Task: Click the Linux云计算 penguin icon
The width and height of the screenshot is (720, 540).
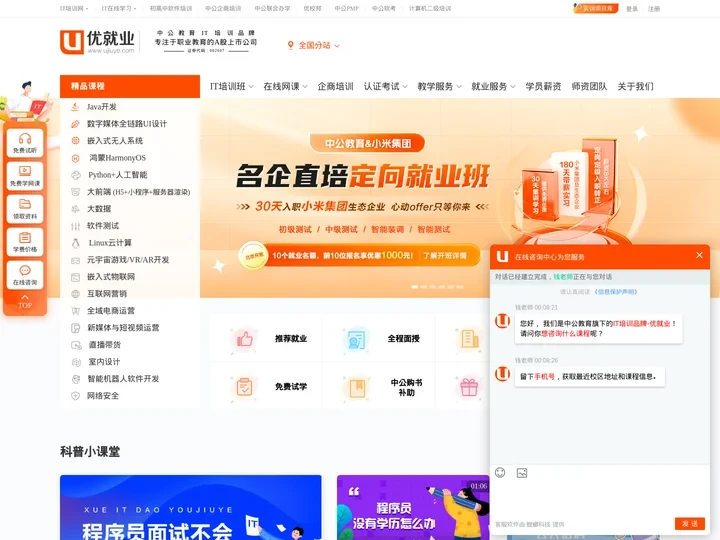Action: pyautogui.click(x=75, y=243)
